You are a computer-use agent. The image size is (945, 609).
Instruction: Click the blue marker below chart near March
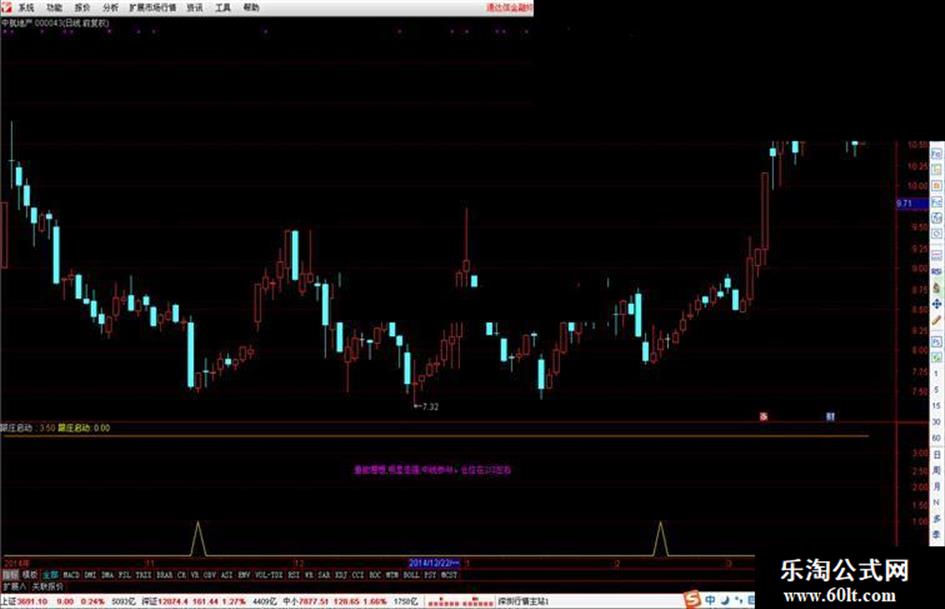[830, 416]
